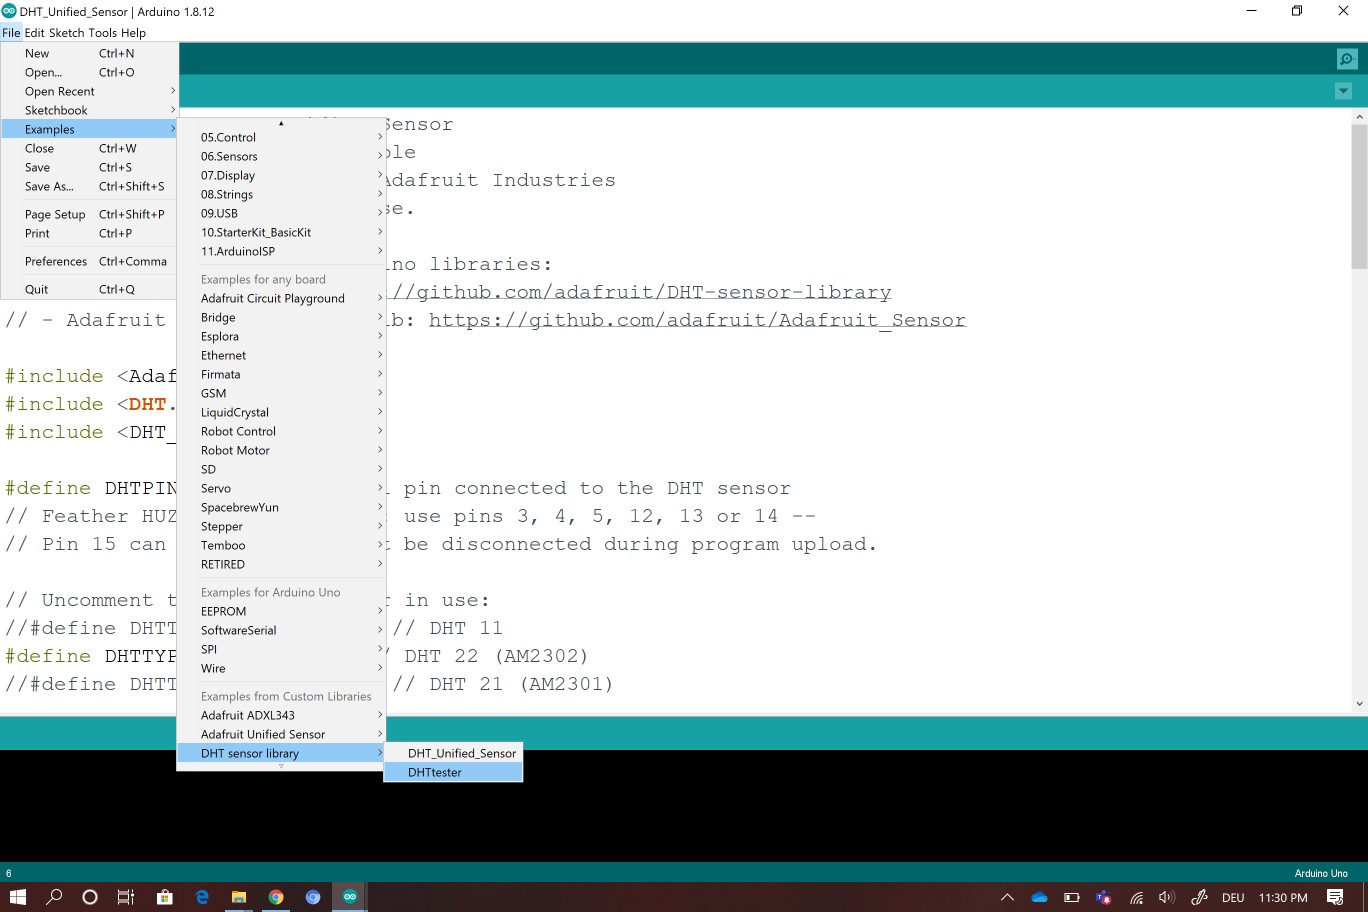The height and width of the screenshot is (912, 1368).
Task: Open the Help menu
Action: pyautogui.click(x=133, y=33)
